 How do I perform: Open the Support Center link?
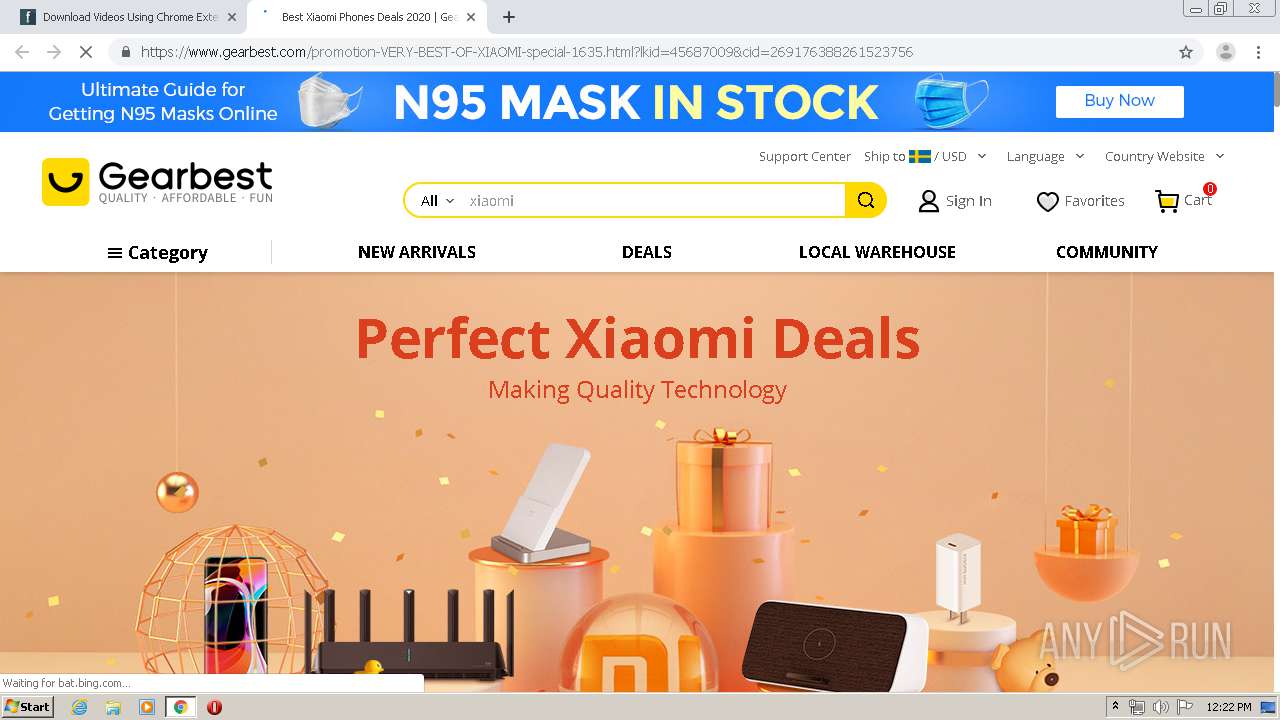point(804,156)
